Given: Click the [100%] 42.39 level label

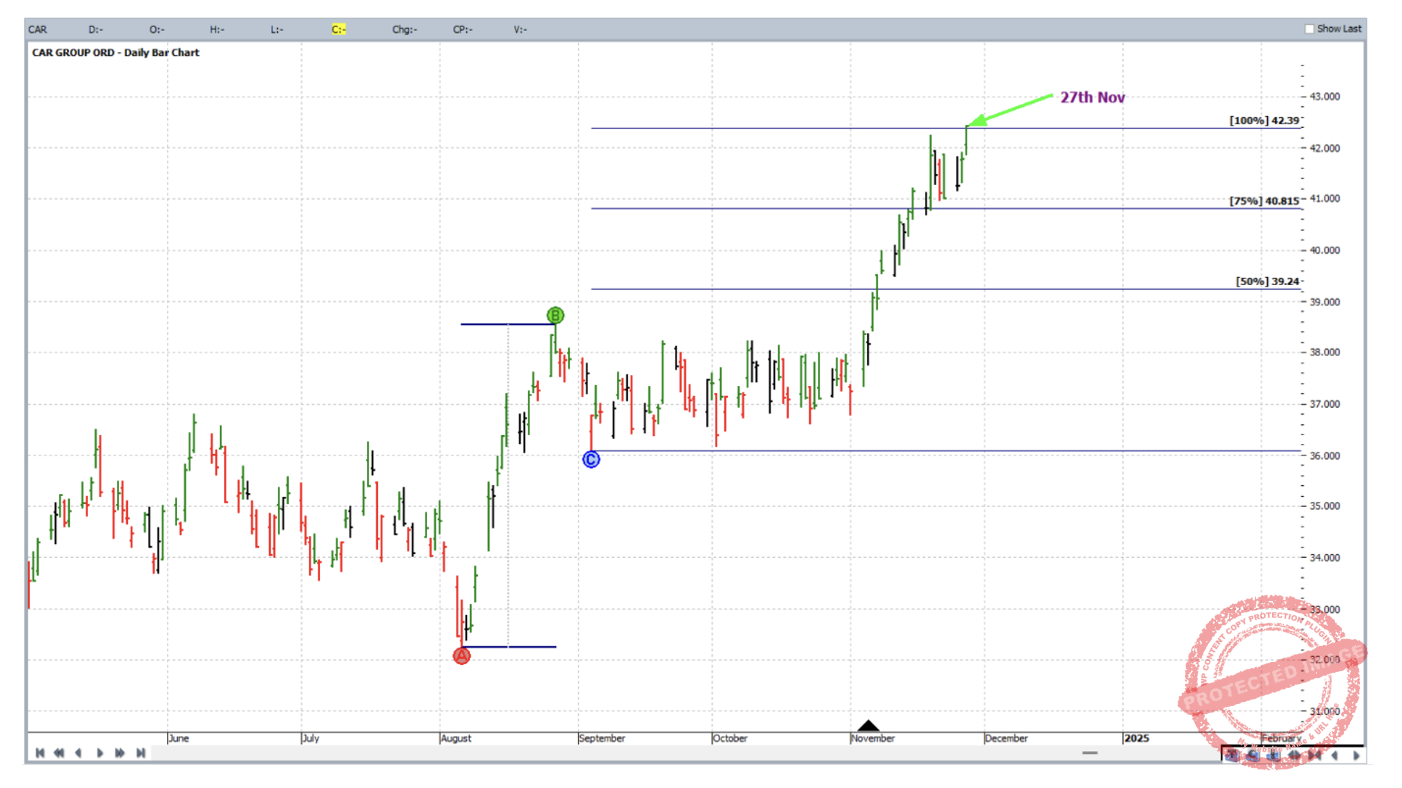Looking at the screenshot, I should pos(1264,121).
